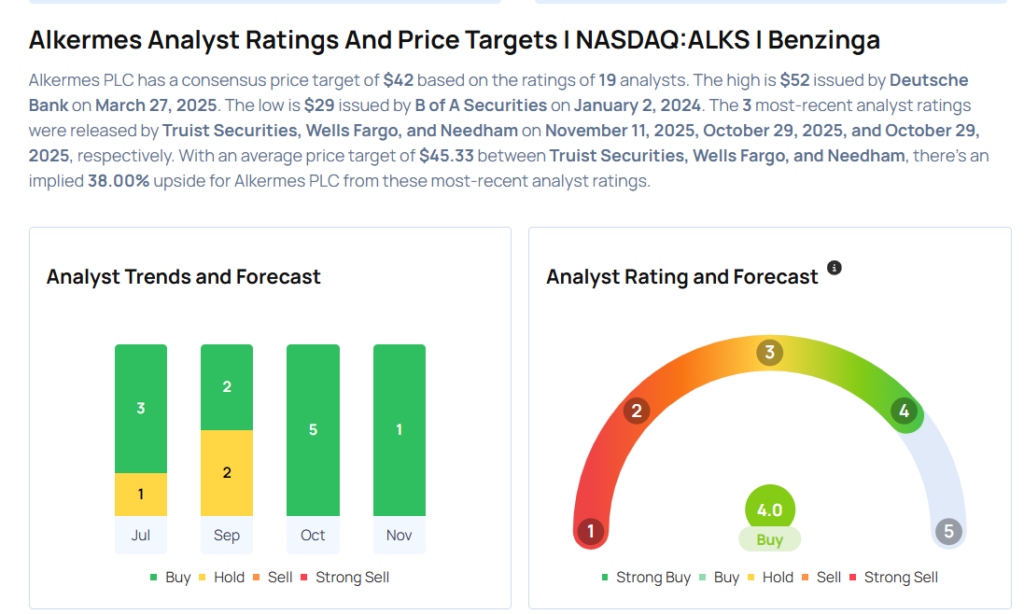1024x614 pixels.
Task: Click gauge marker number 2
Action: pyautogui.click(x=634, y=410)
